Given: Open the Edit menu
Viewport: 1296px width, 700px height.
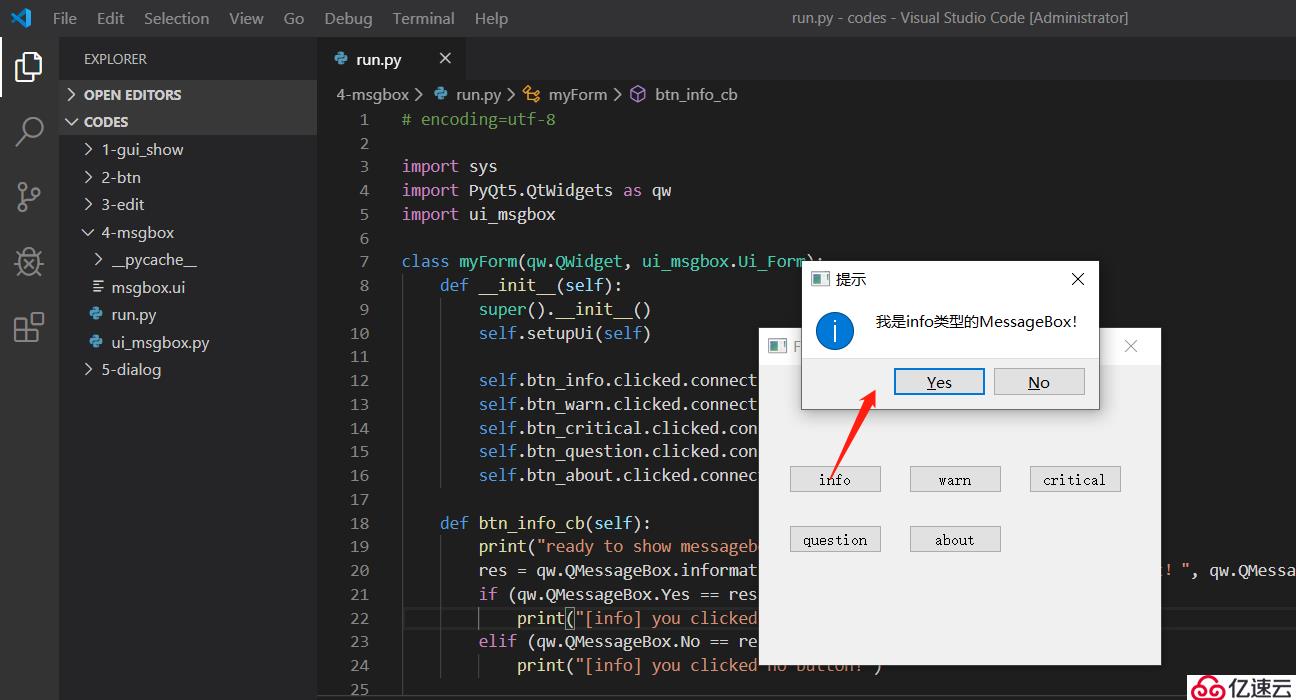Looking at the screenshot, I should click(111, 18).
